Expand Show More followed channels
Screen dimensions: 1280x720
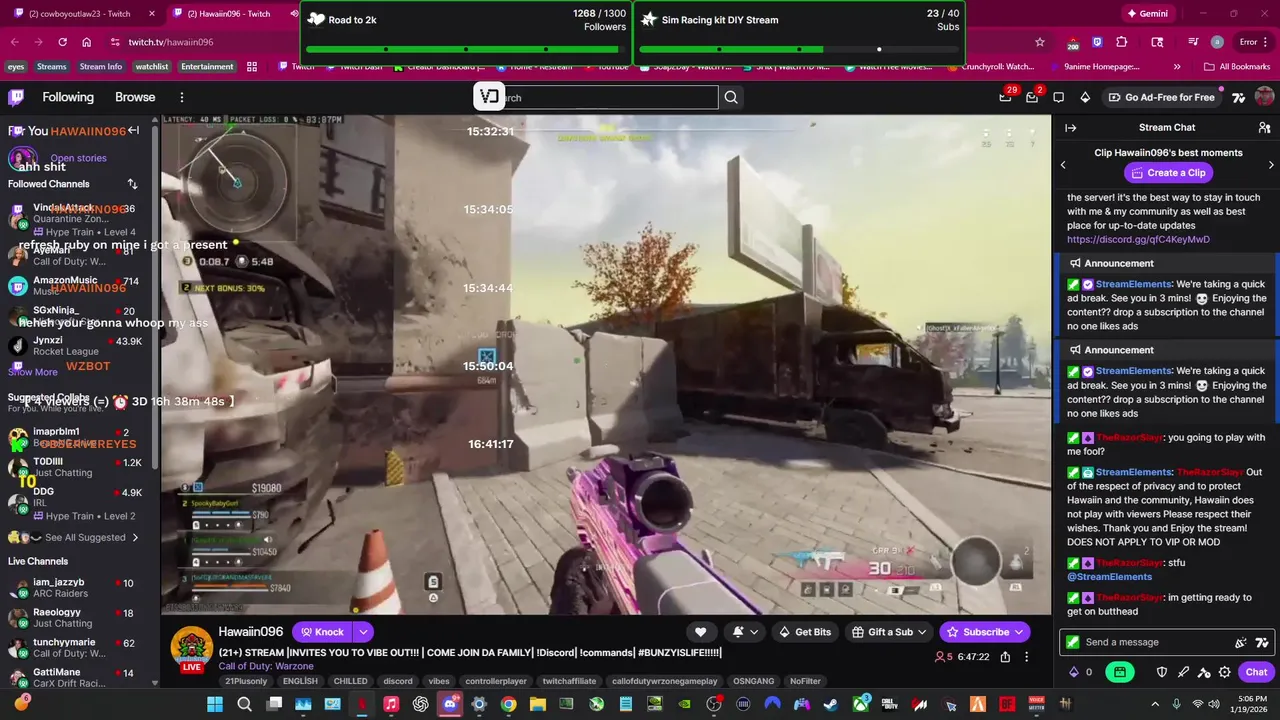33,372
